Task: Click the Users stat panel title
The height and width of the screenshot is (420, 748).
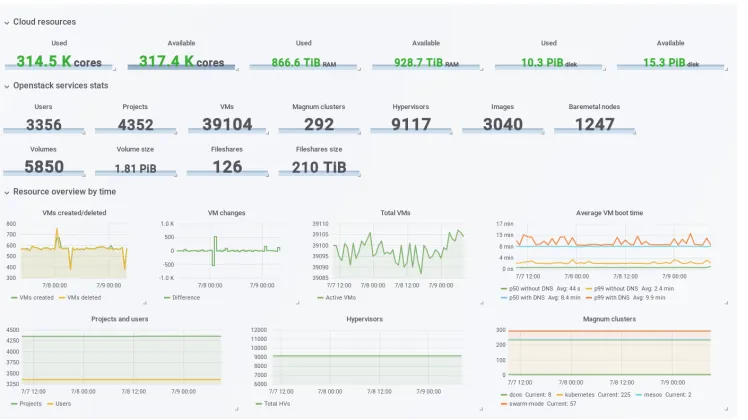Action: click(x=43, y=107)
